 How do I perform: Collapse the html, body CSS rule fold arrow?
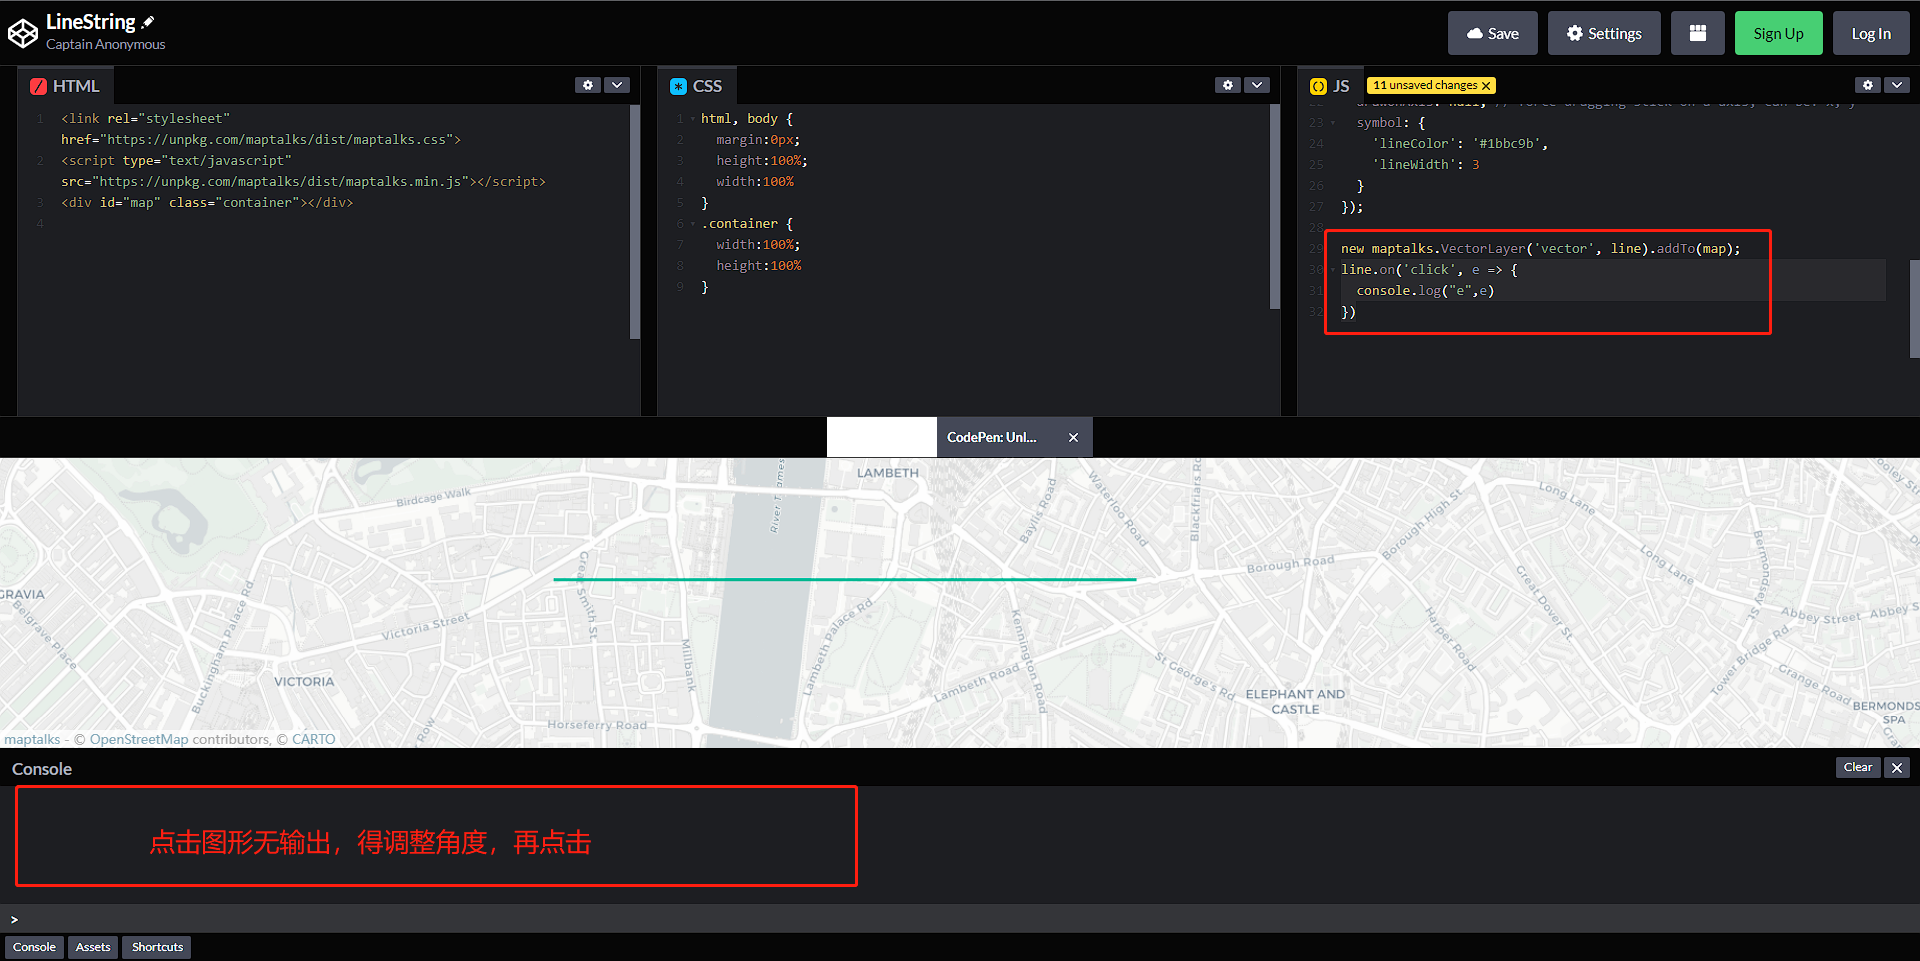click(x=693, y=119)
